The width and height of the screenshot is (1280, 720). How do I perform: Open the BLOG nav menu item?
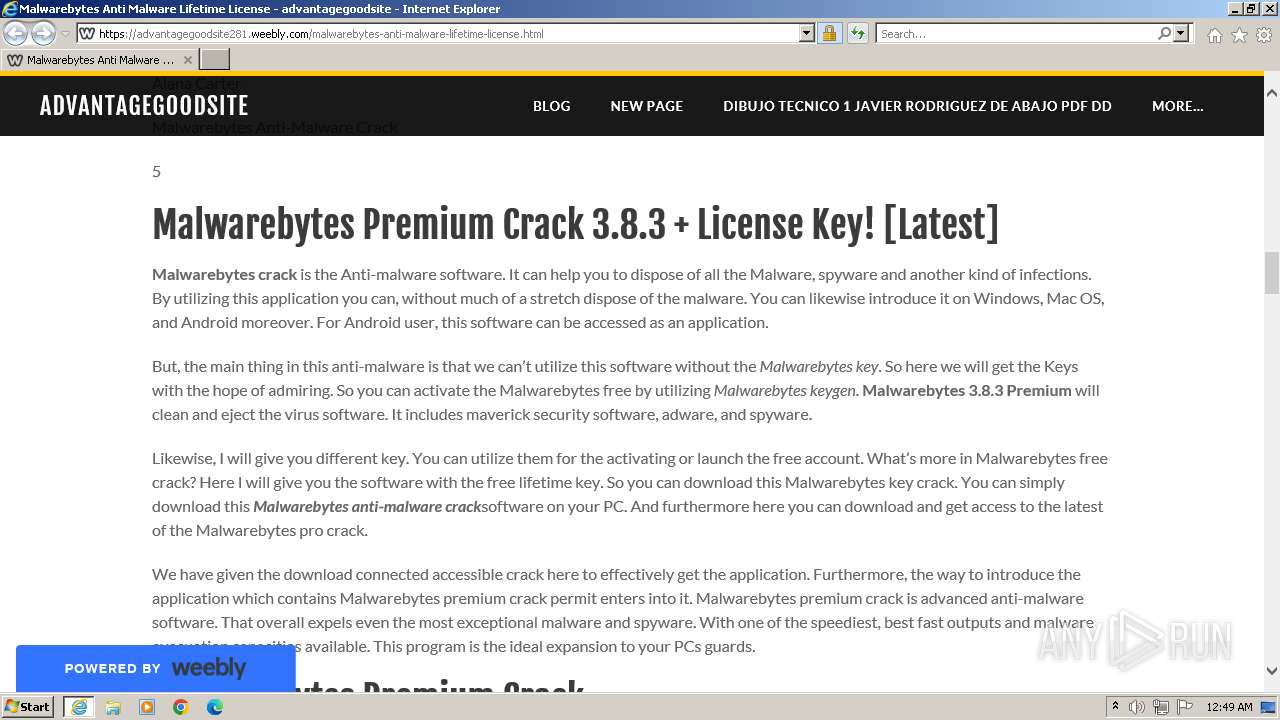coord(551,106)
